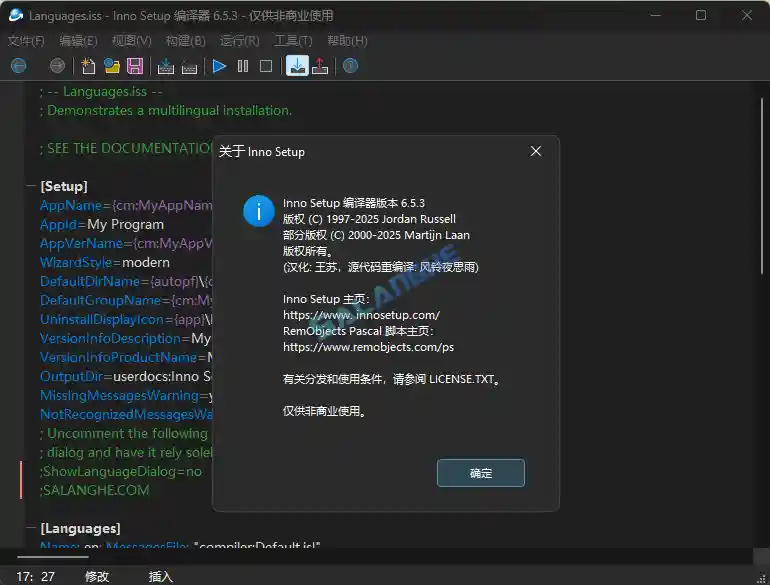Click 'Inno Setup 编译器版本 6.5.3' text in dialog
This screenshot has width=770, height=585.
click(354, 203)
